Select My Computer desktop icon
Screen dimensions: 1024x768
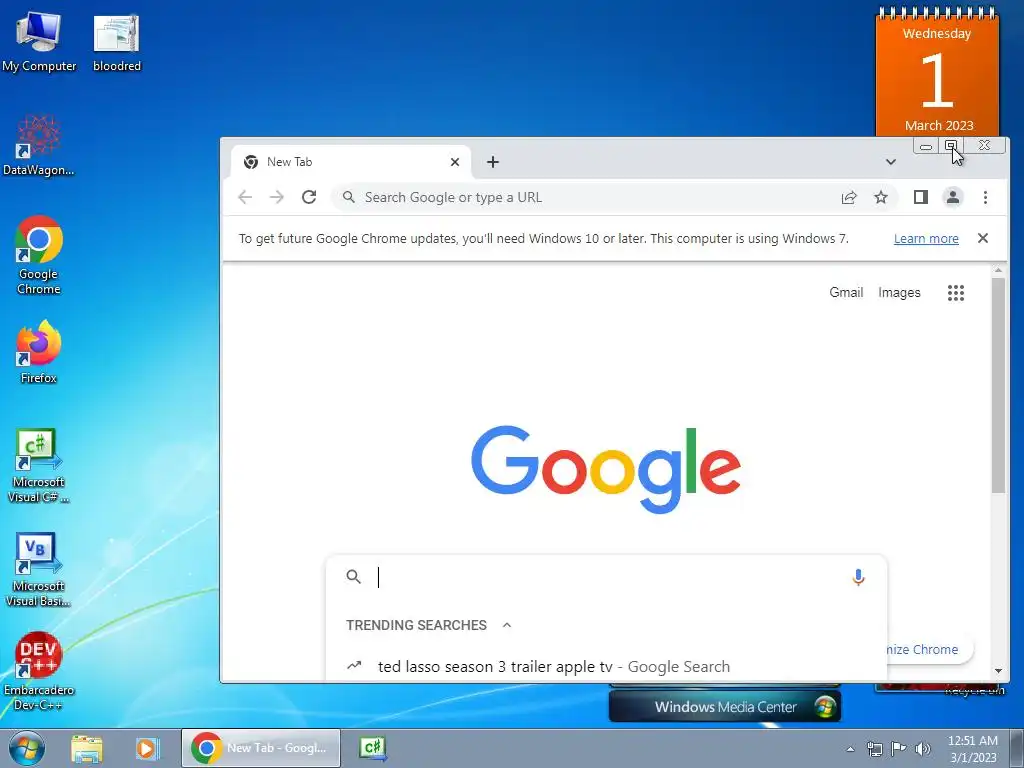point(39,41)
